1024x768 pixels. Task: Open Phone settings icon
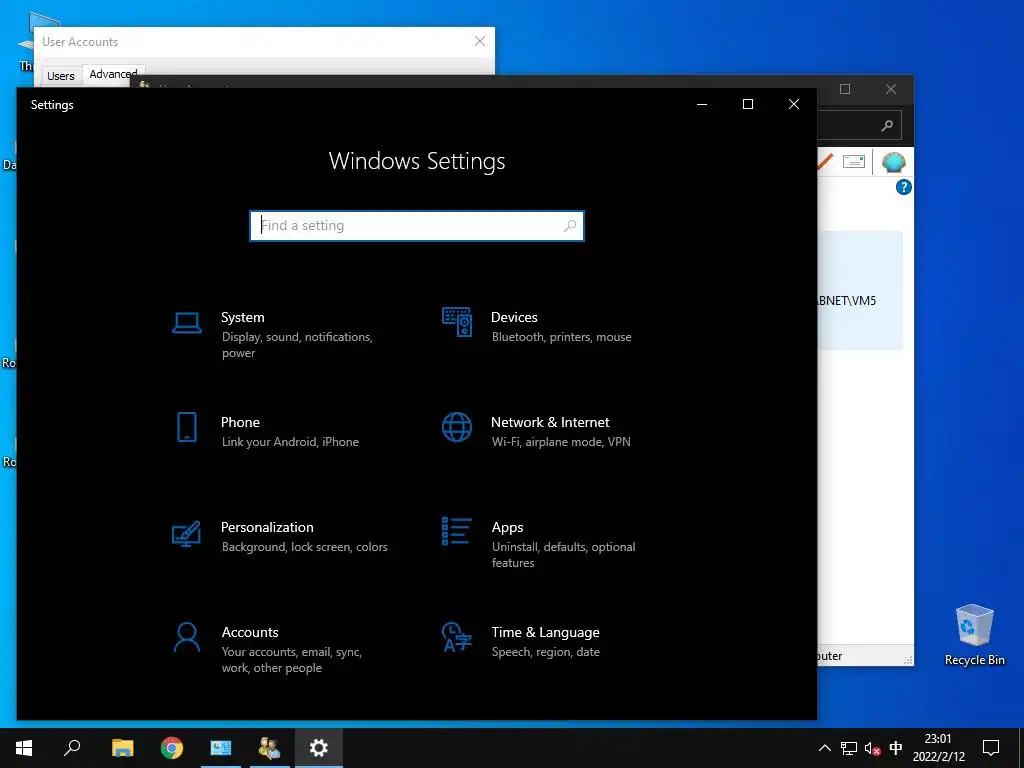tap(187, 427)
